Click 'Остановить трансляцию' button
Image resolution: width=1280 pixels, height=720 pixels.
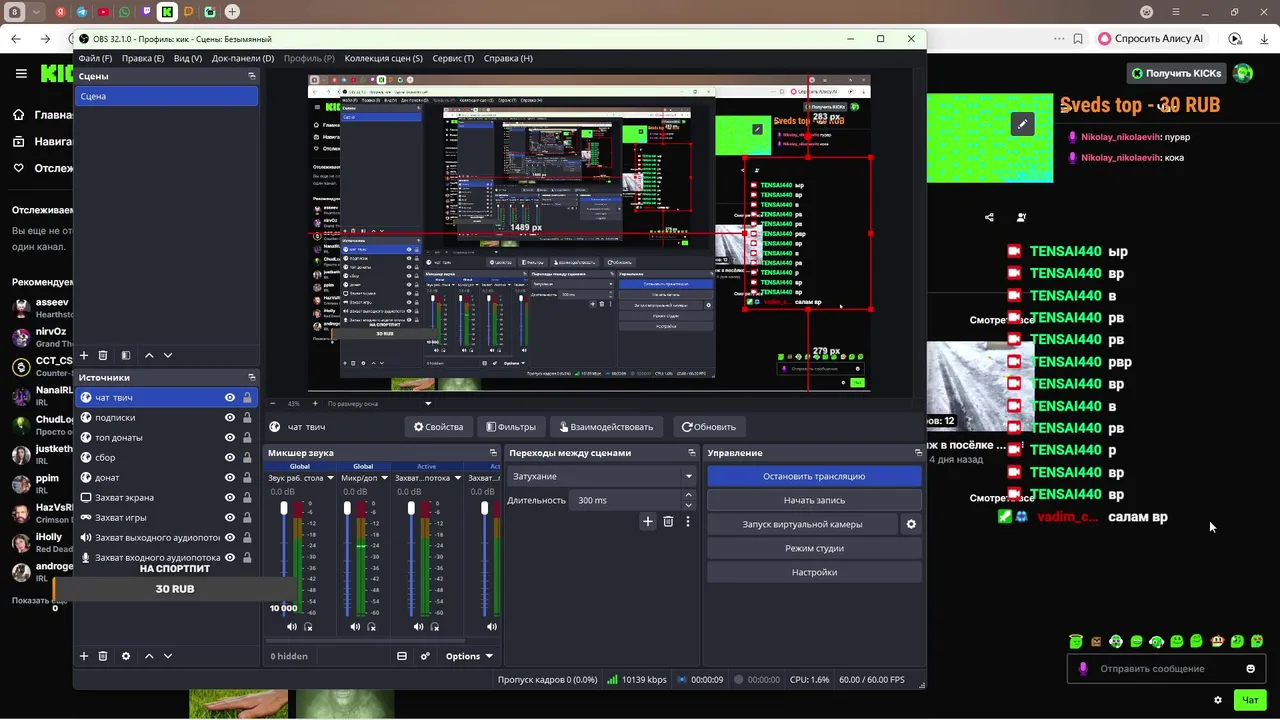(x=814, y=476)
